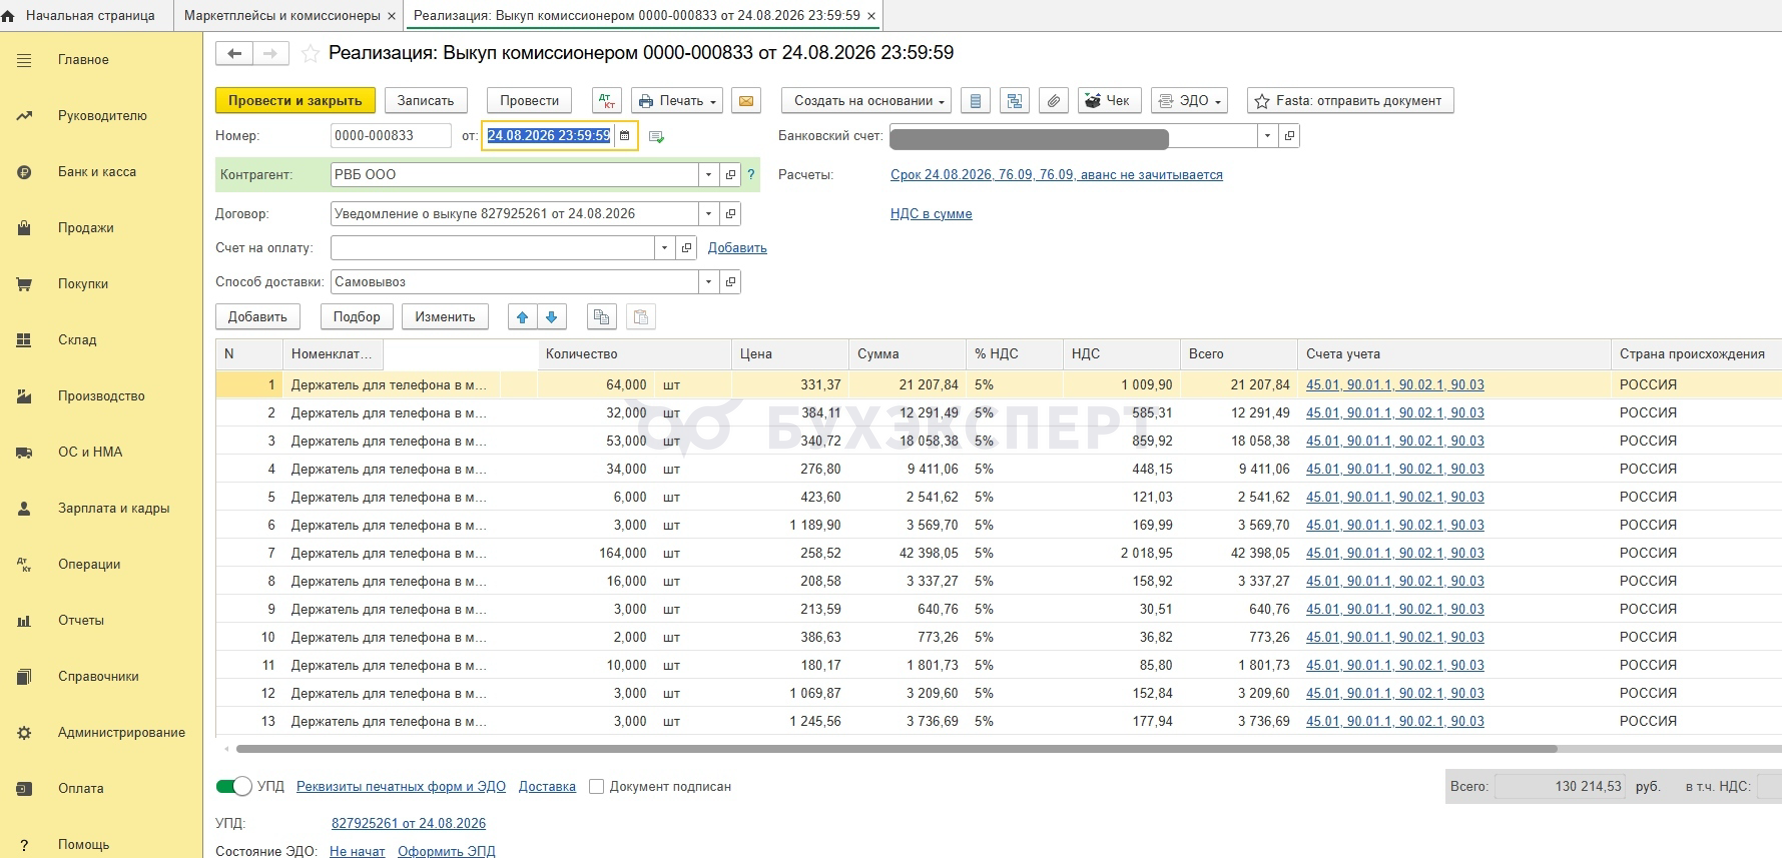Move the selected row down with blue arrow
This screenshot has width=1782, height=858.
(551, 317)
